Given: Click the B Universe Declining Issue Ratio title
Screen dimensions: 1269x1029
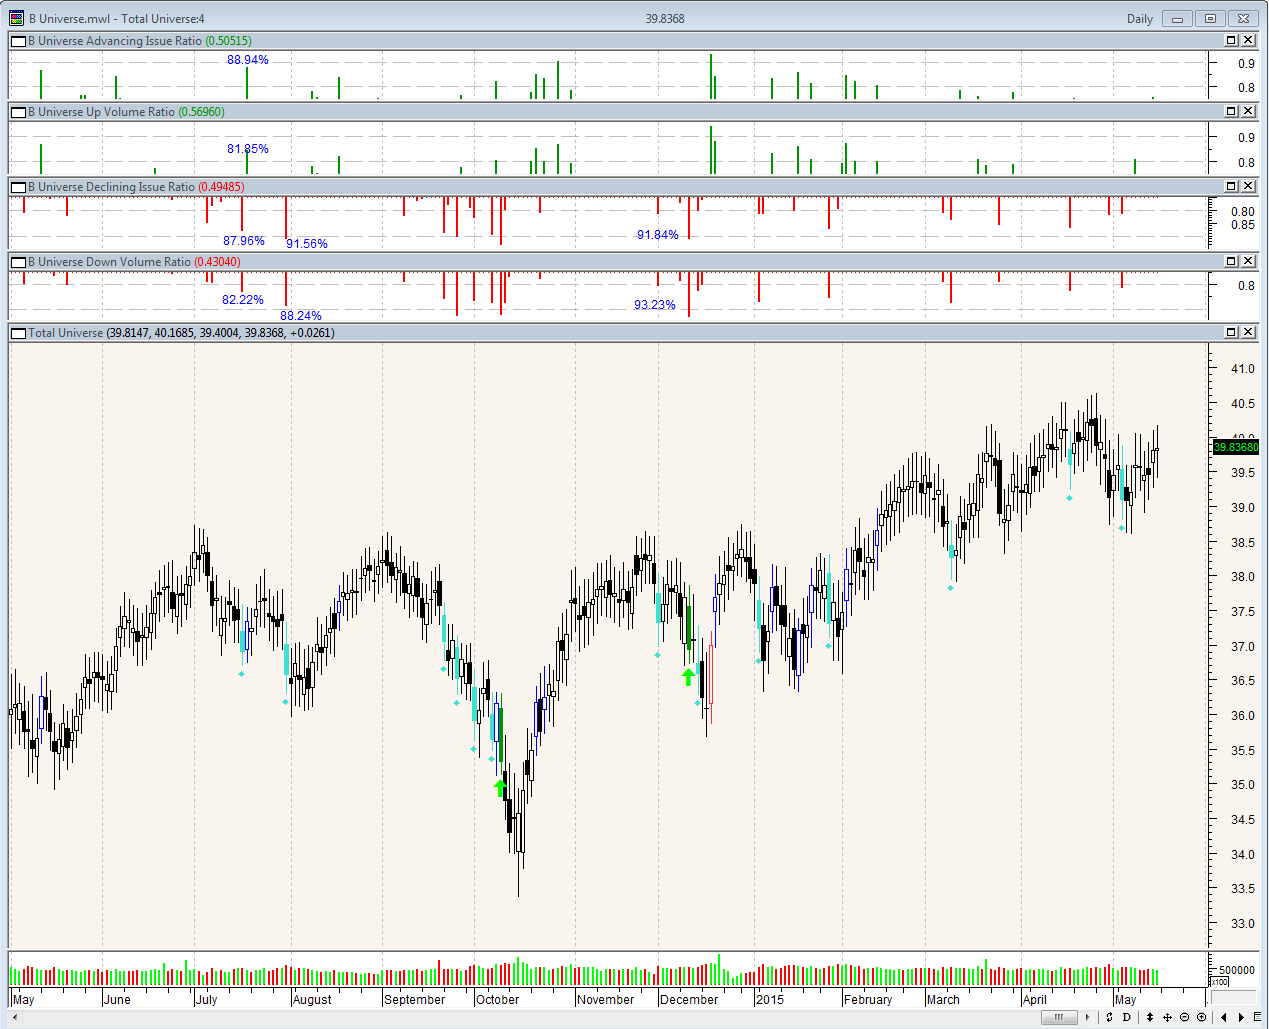Looking at the screenshot, I should pyautogui.click(x=111, y=187).
